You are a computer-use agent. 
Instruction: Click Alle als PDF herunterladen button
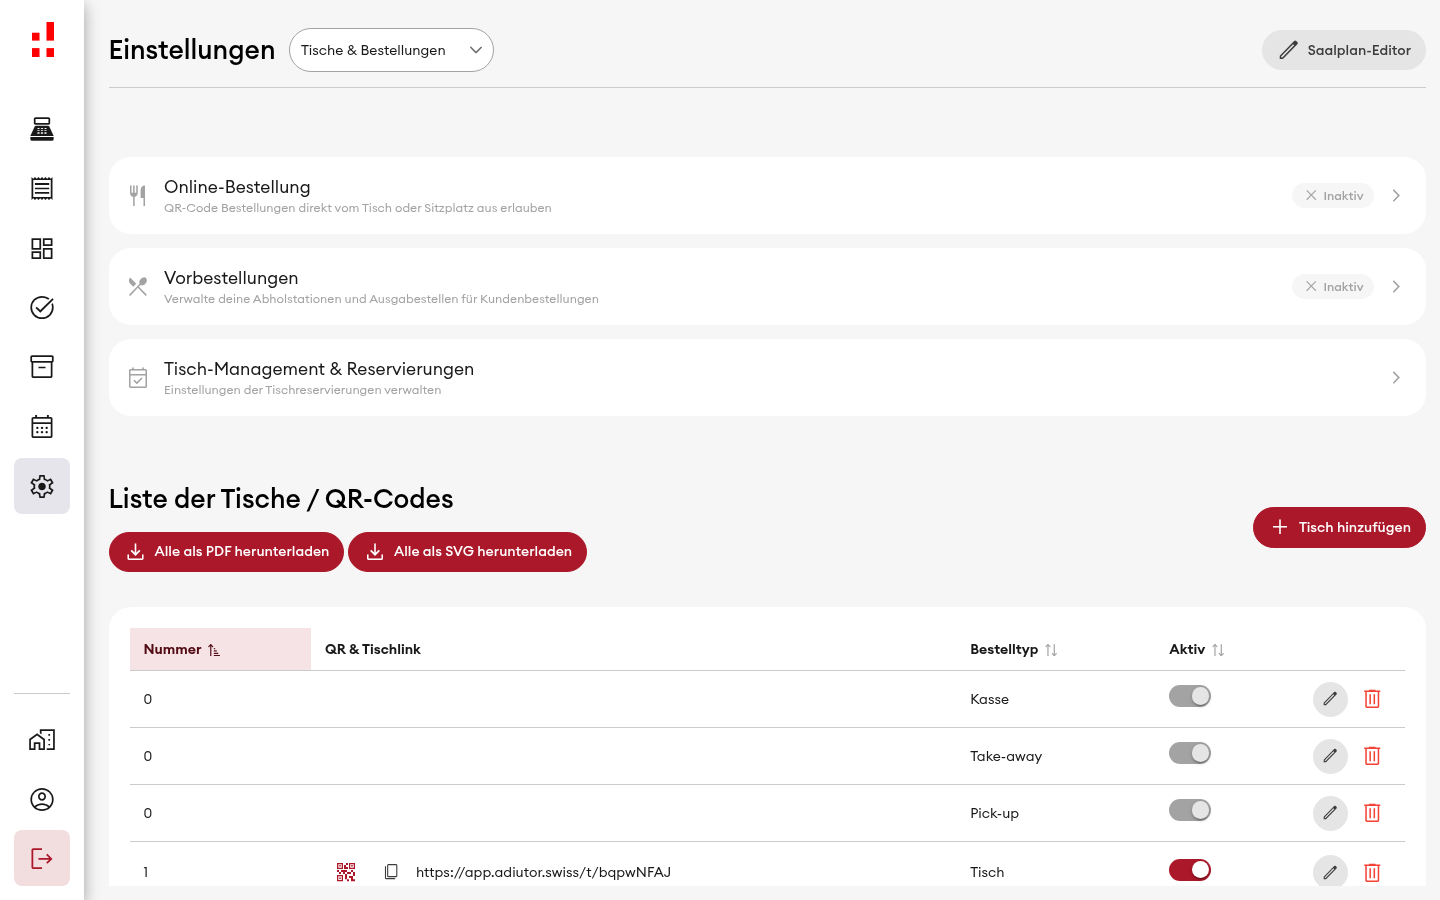[x=226, y=552]
